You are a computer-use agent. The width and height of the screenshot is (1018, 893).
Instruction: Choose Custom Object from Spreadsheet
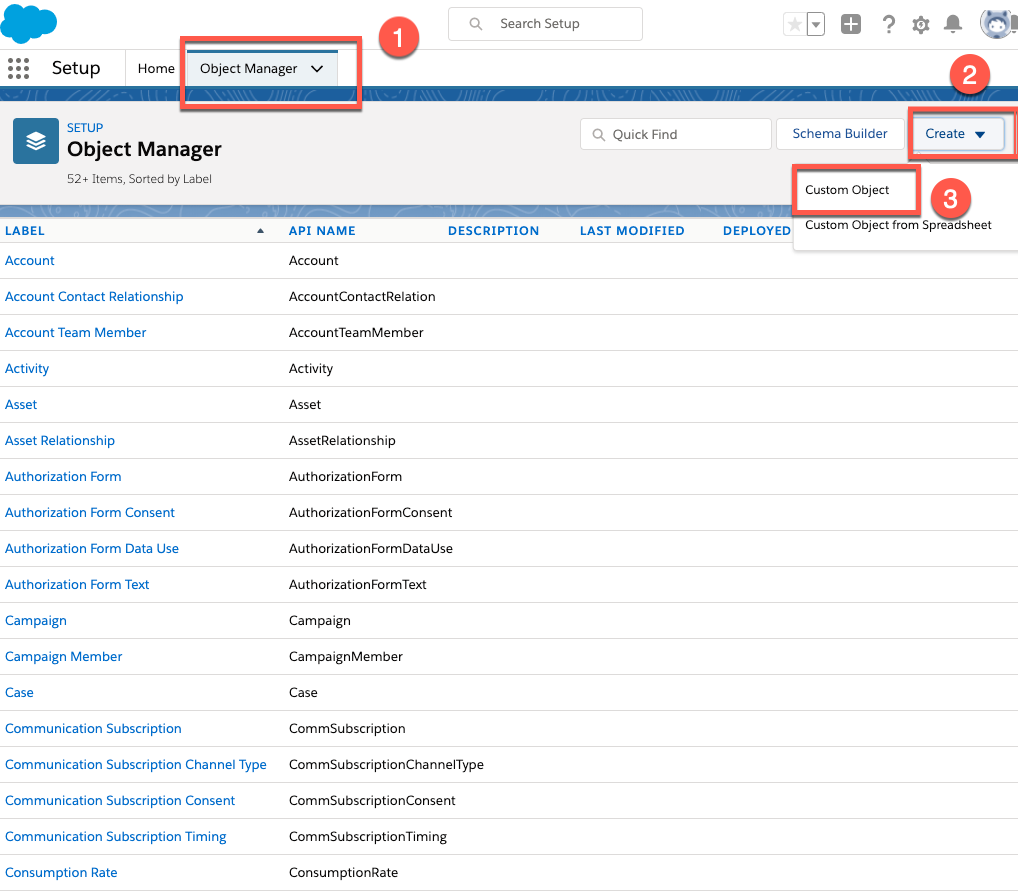[x=898, y=225]
